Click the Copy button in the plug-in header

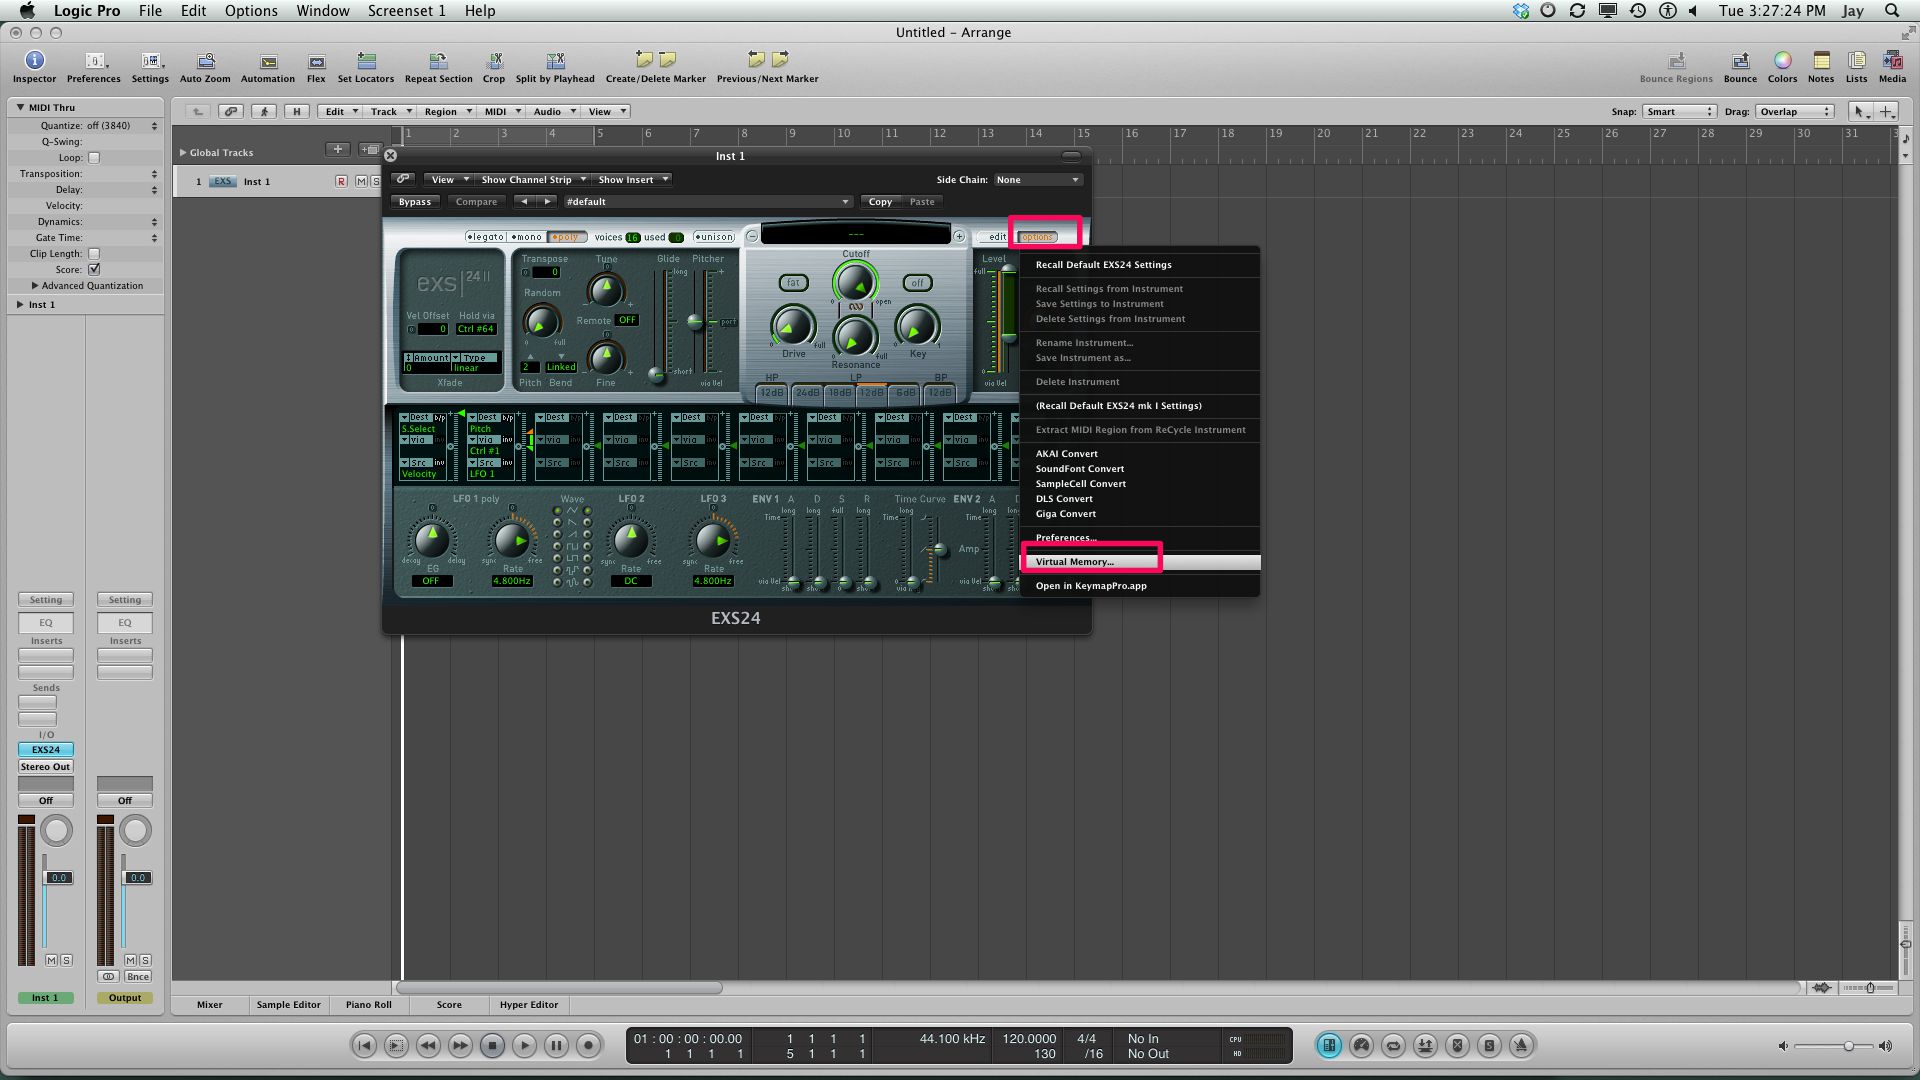(880, 202)
